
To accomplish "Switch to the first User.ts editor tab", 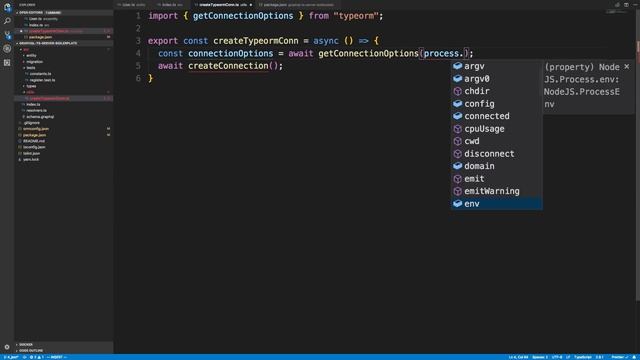I will coord(133,4).
